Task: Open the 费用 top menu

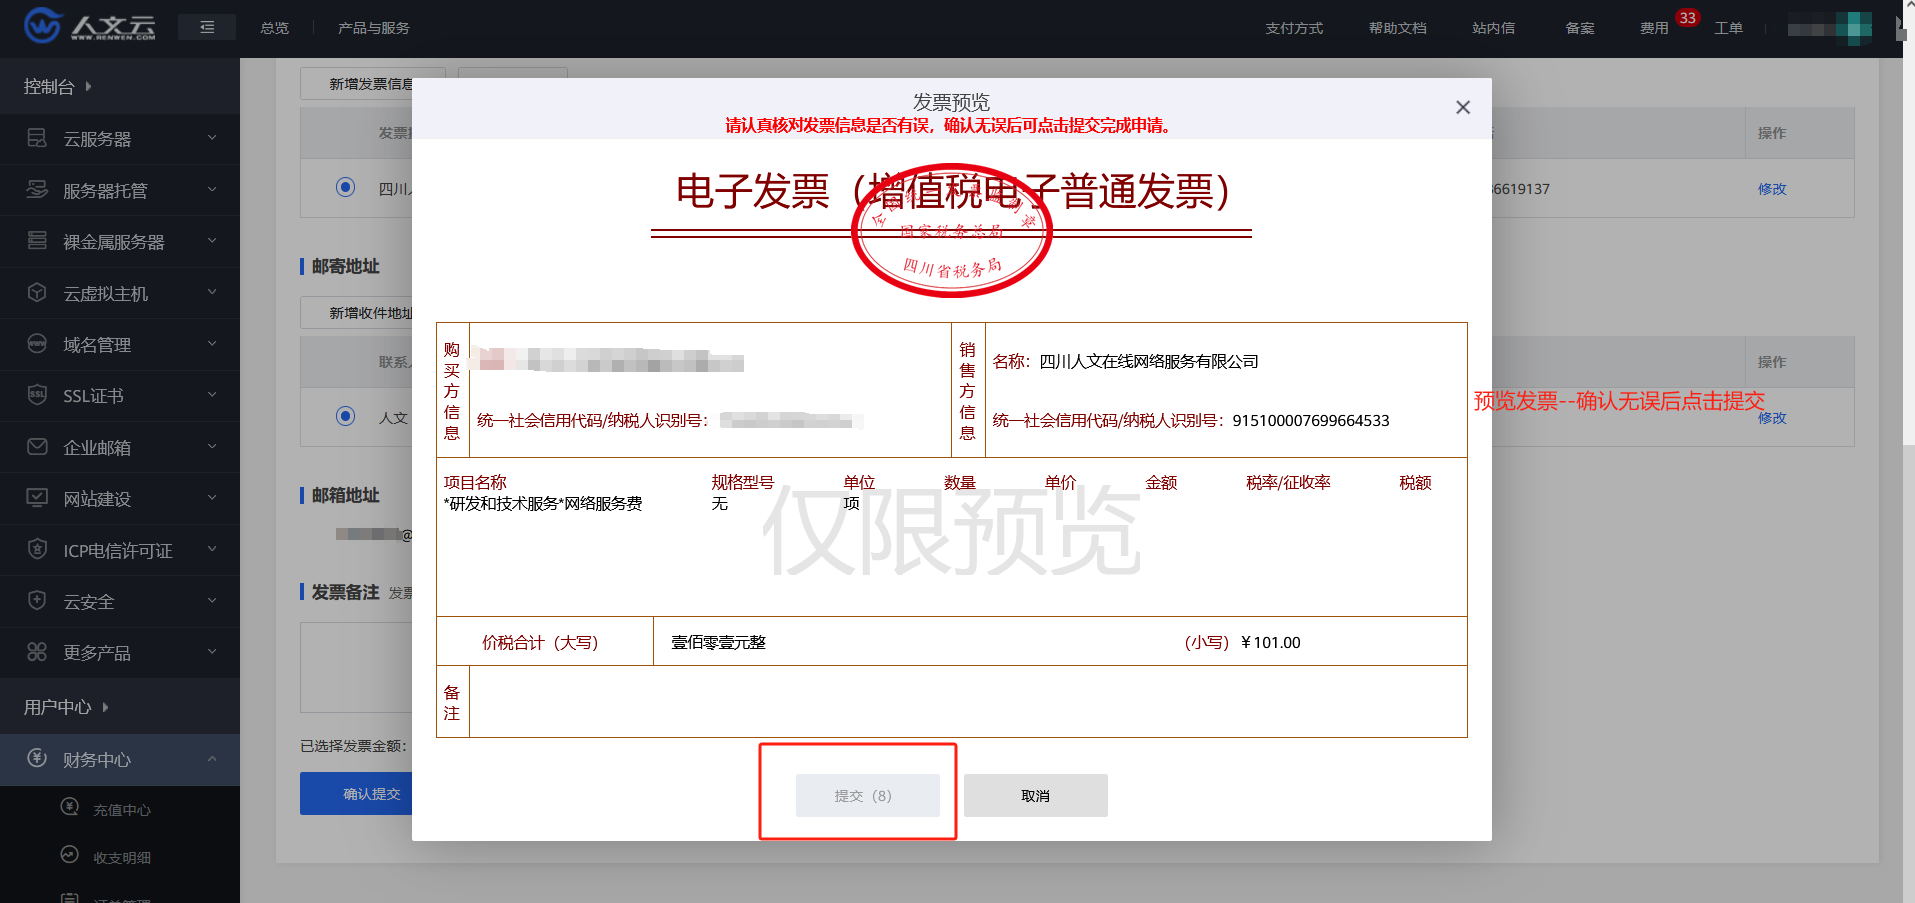Action: [x=1654, y=28]
